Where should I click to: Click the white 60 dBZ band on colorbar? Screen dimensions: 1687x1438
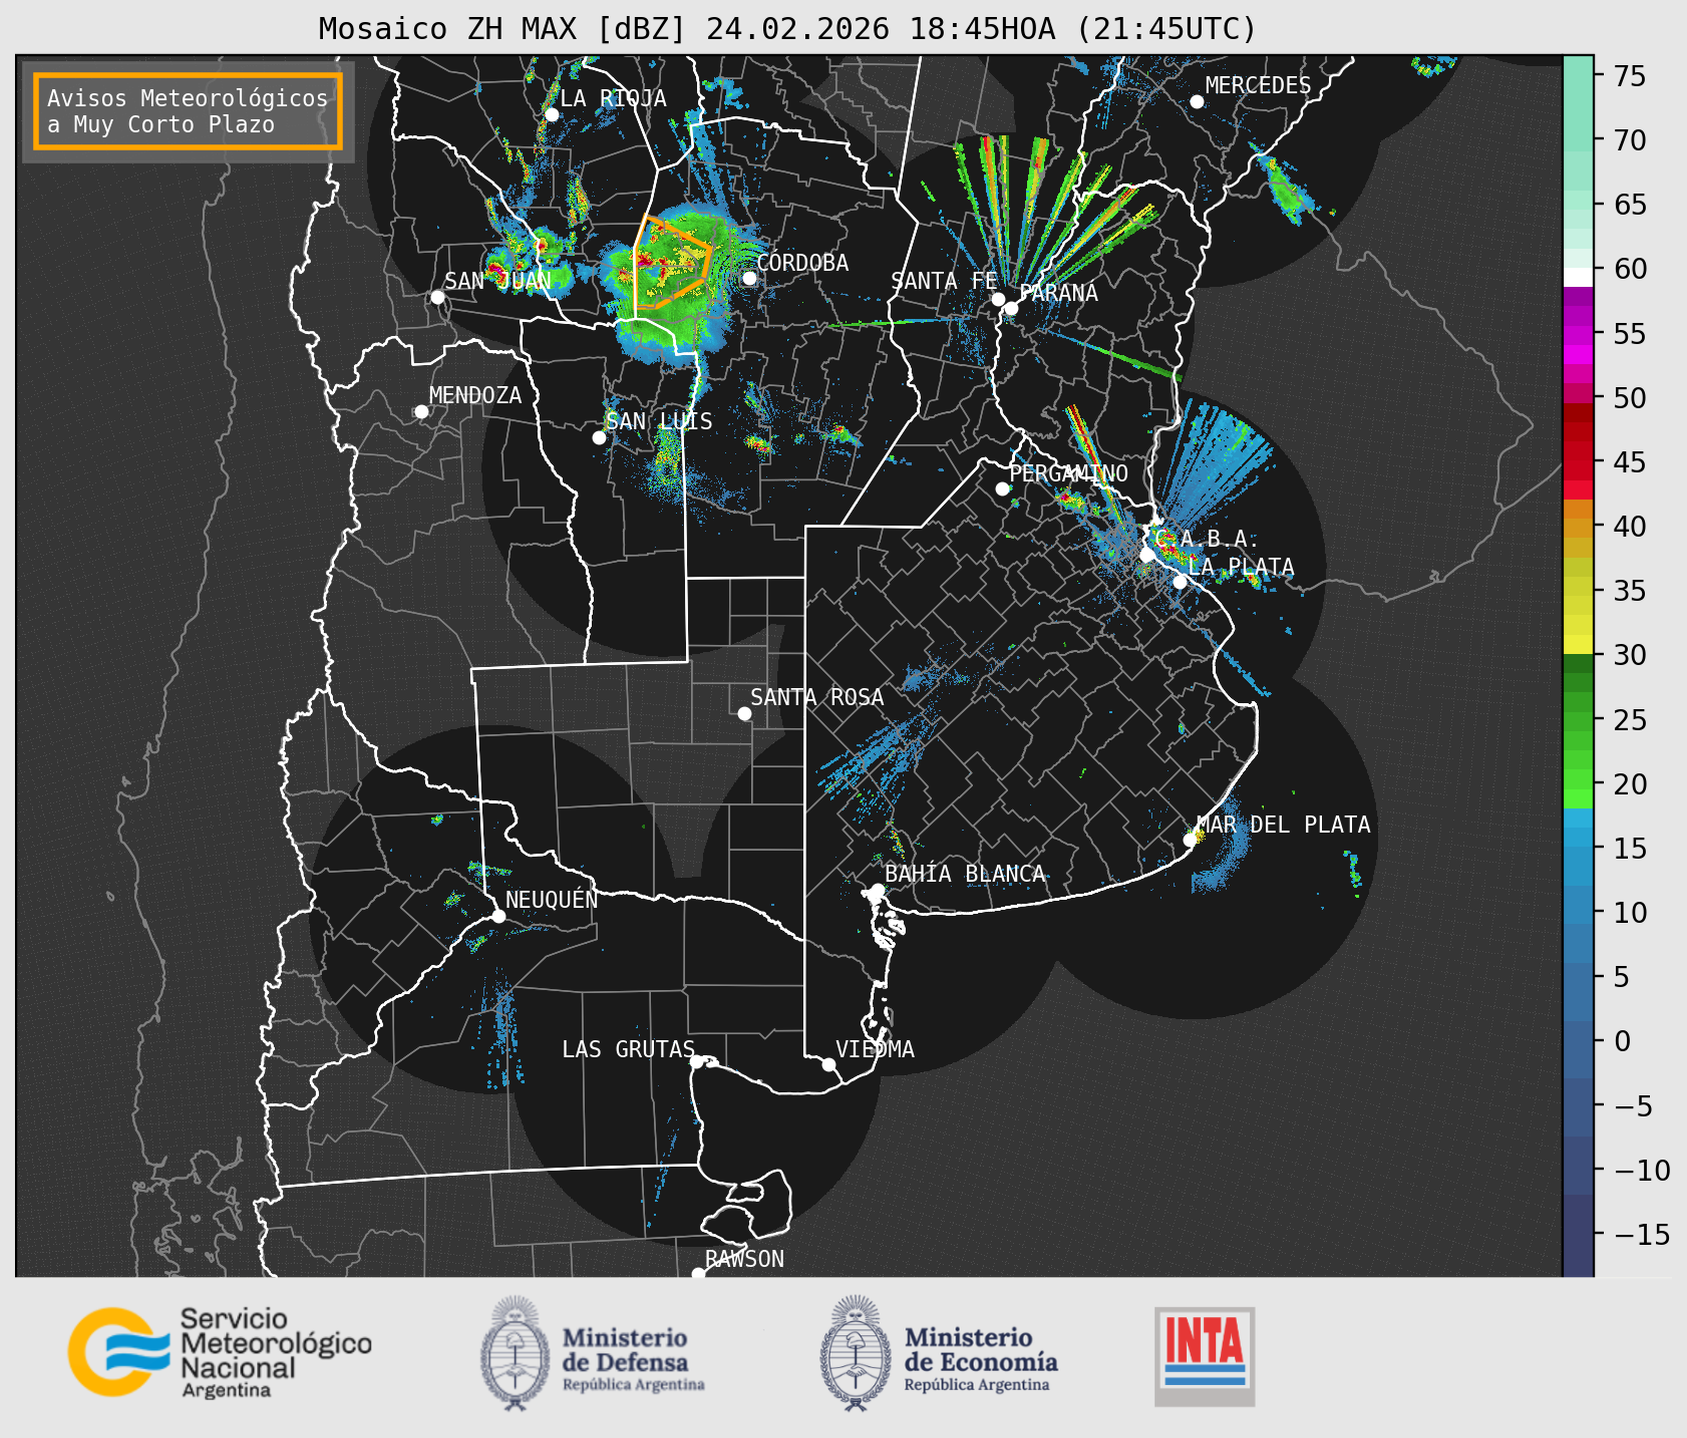pos(1577,275)
